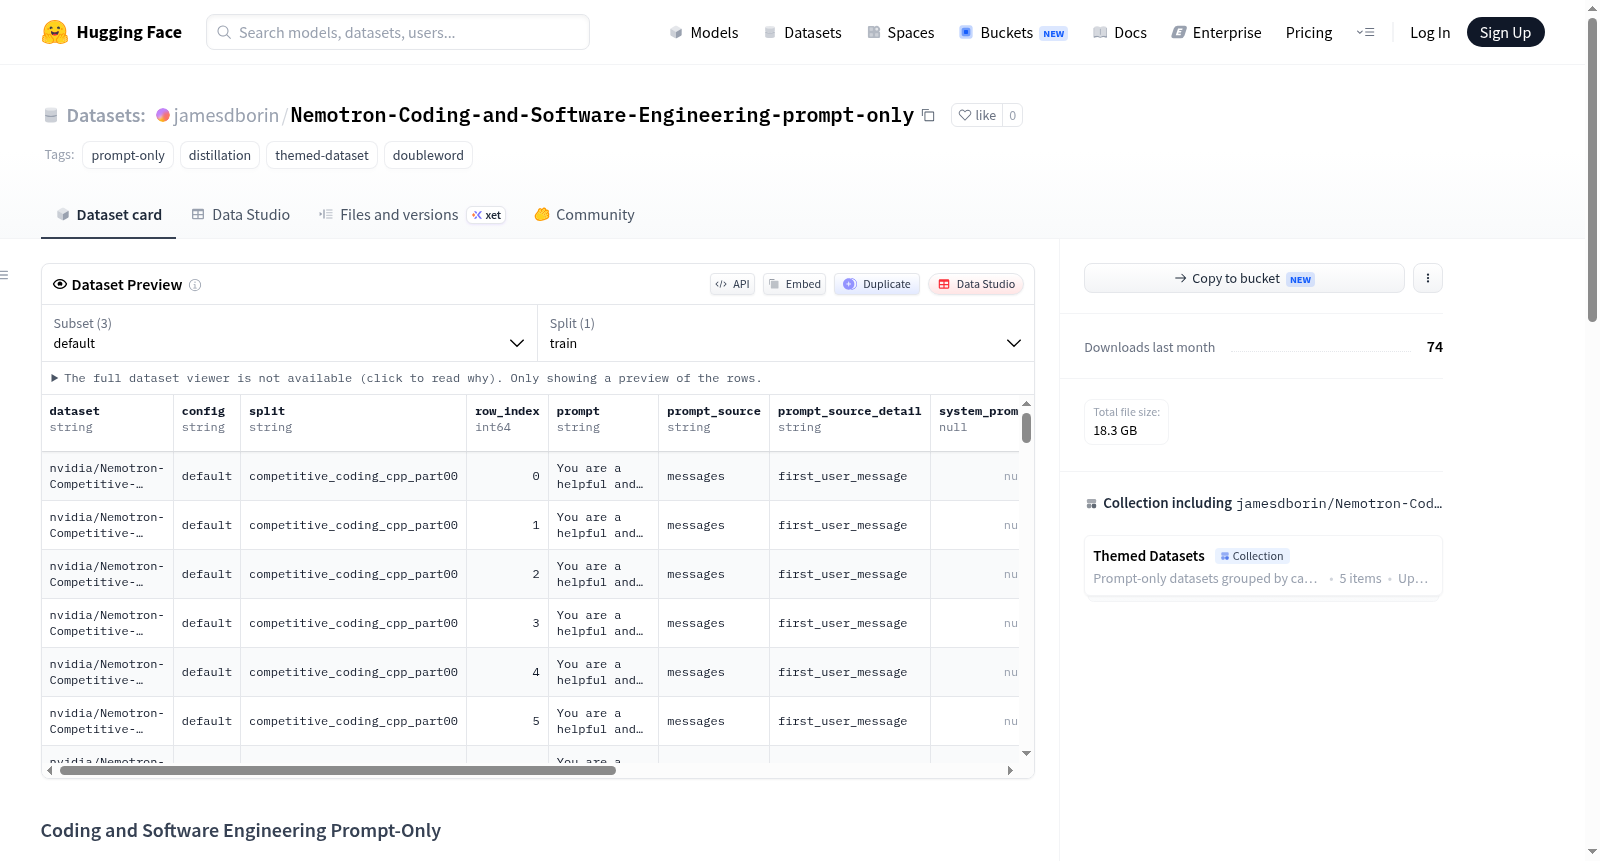Click the Embed button
1600x861 pixels.
[x=795, y=284]
